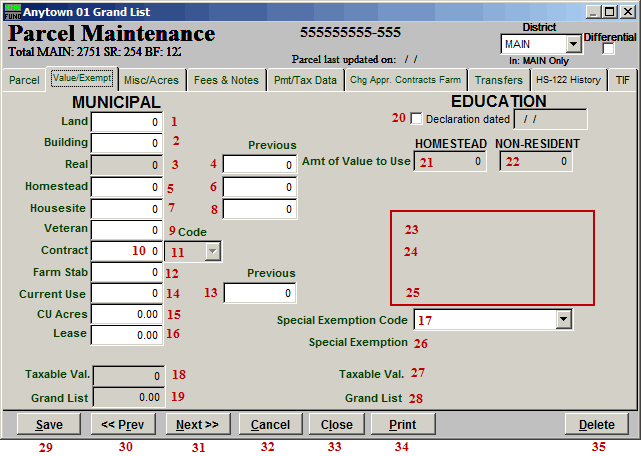641x456 pixels.
Task: Open the Misc/Acres tab
Action: (x=152, y=80)
